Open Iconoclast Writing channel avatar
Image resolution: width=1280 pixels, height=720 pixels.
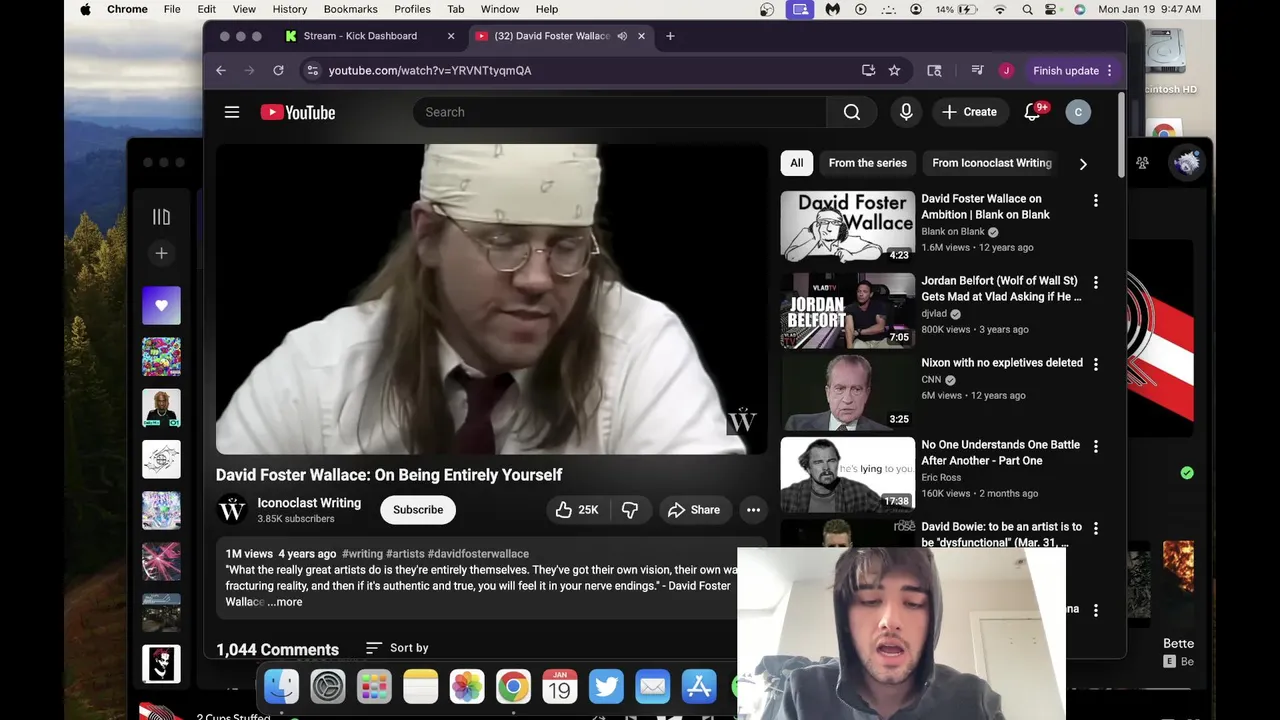pyautogui.click(x=232, y=510)
